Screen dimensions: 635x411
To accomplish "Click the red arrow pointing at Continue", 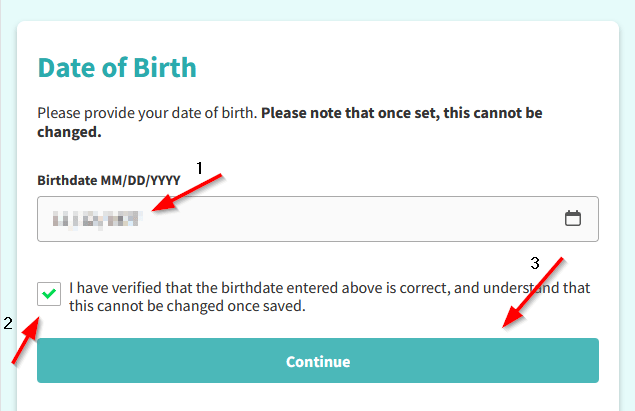I will tap(533, 292).
